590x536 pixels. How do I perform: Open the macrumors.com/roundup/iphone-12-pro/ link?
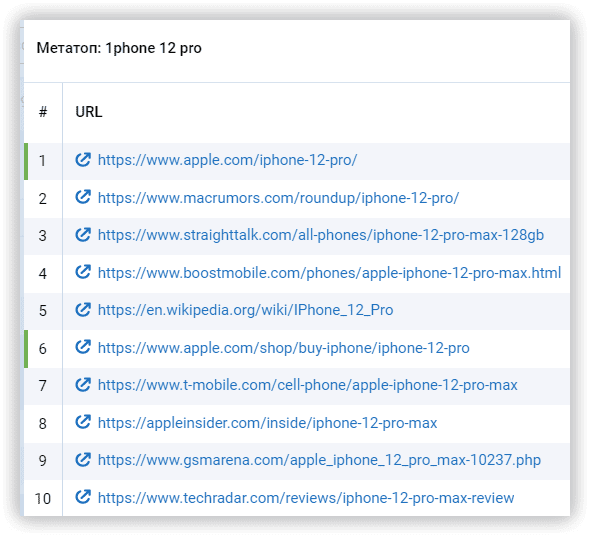[278, 198]
